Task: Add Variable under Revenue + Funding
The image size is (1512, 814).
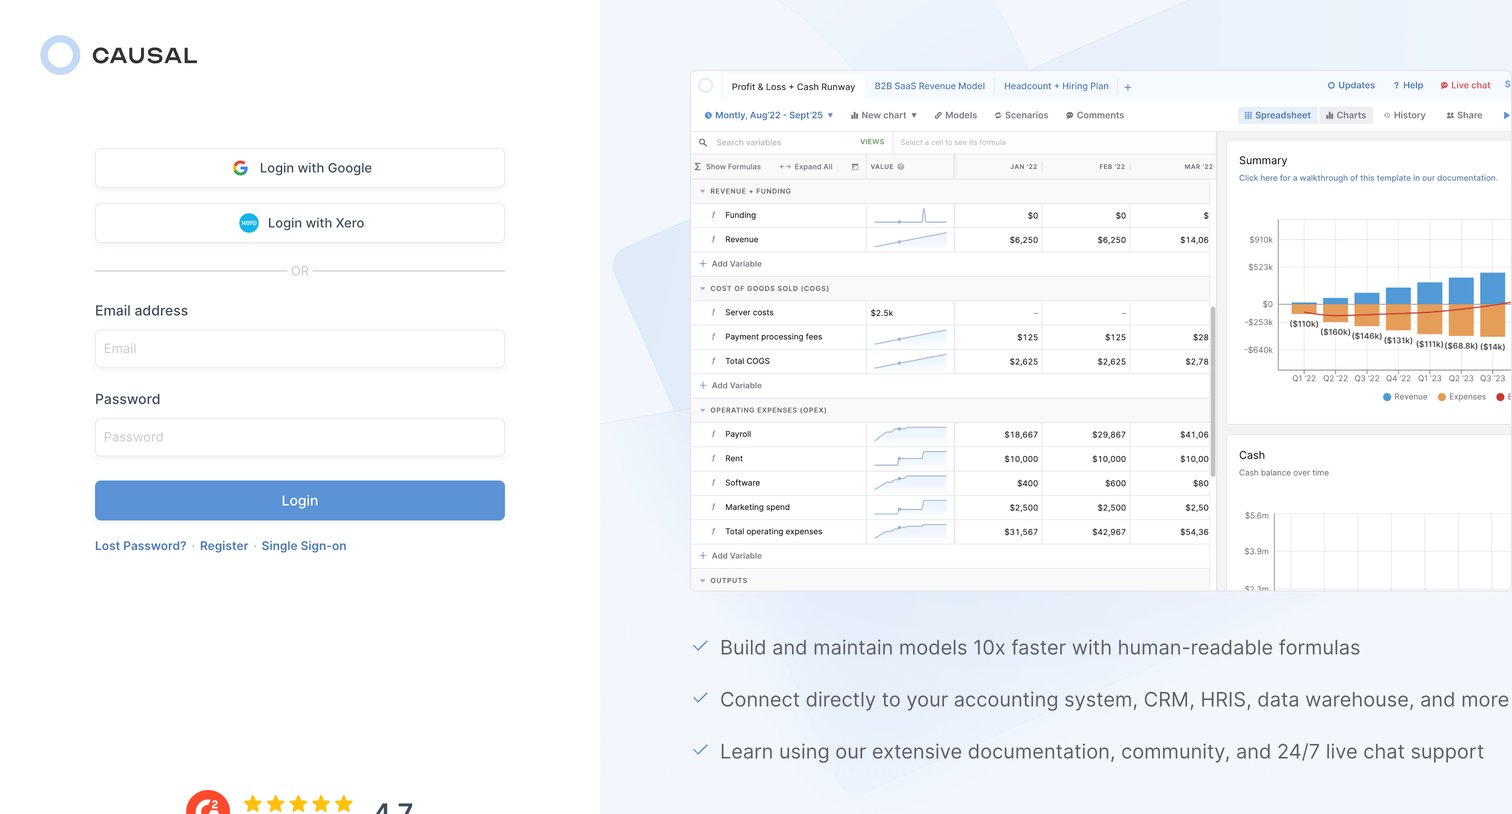Action: (730, 264)
